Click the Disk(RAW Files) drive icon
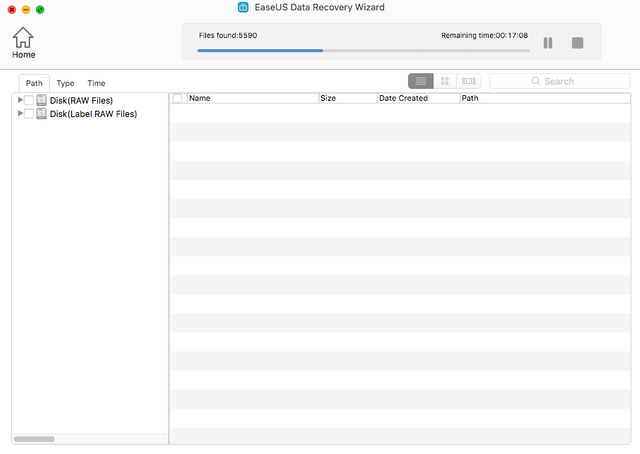The height and width of the screenshot is (454, 640). (41, 100)
